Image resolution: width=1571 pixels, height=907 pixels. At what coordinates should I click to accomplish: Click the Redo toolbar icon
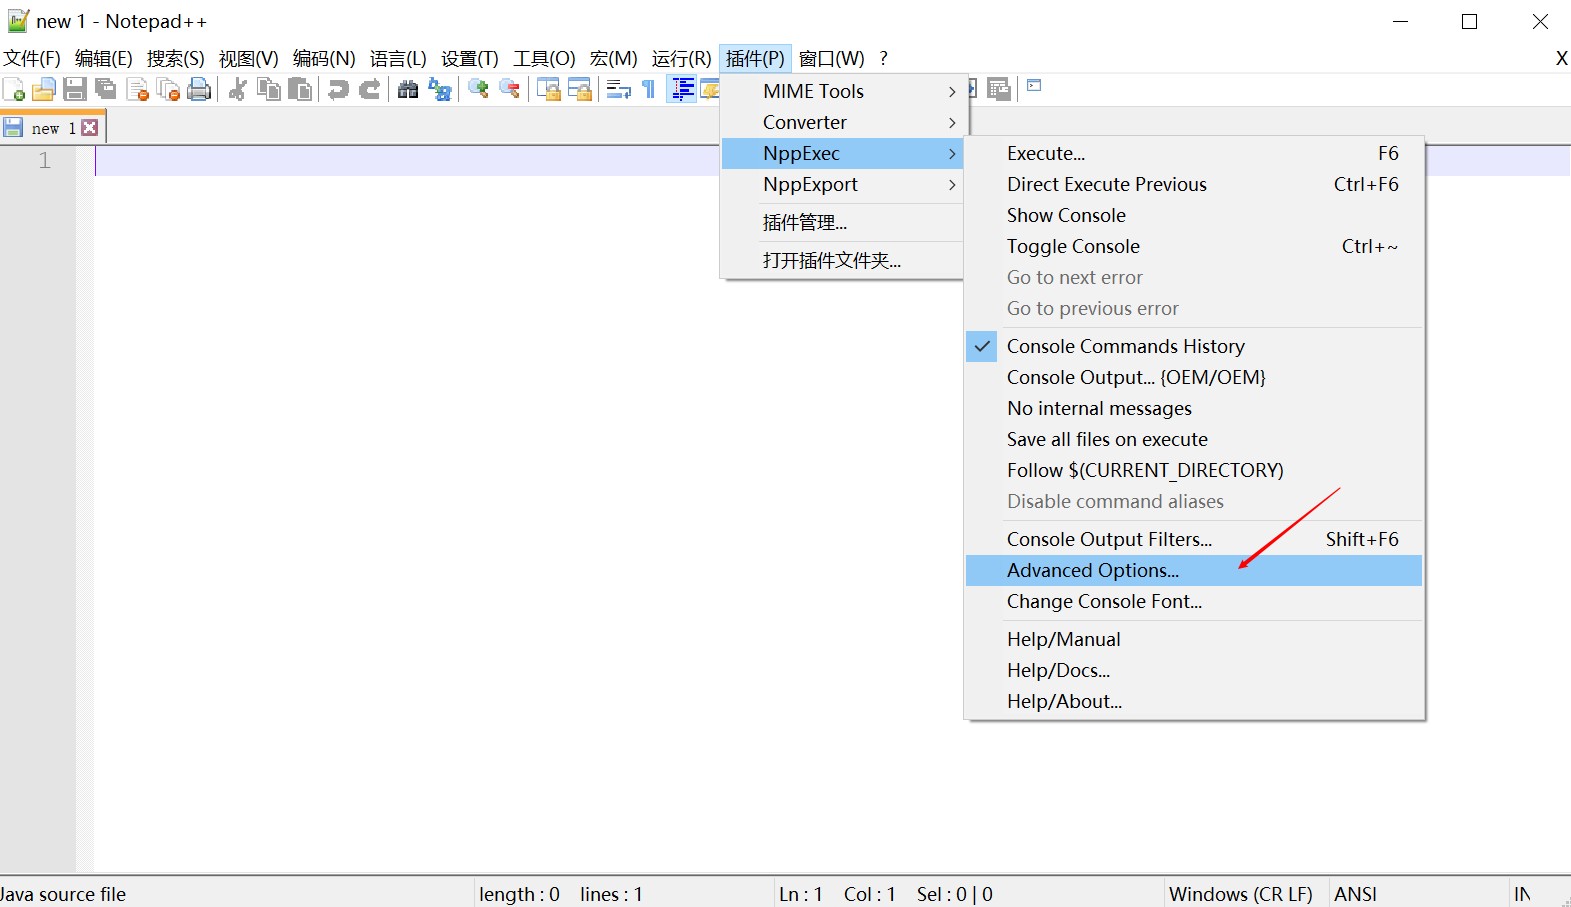point(369,90)
